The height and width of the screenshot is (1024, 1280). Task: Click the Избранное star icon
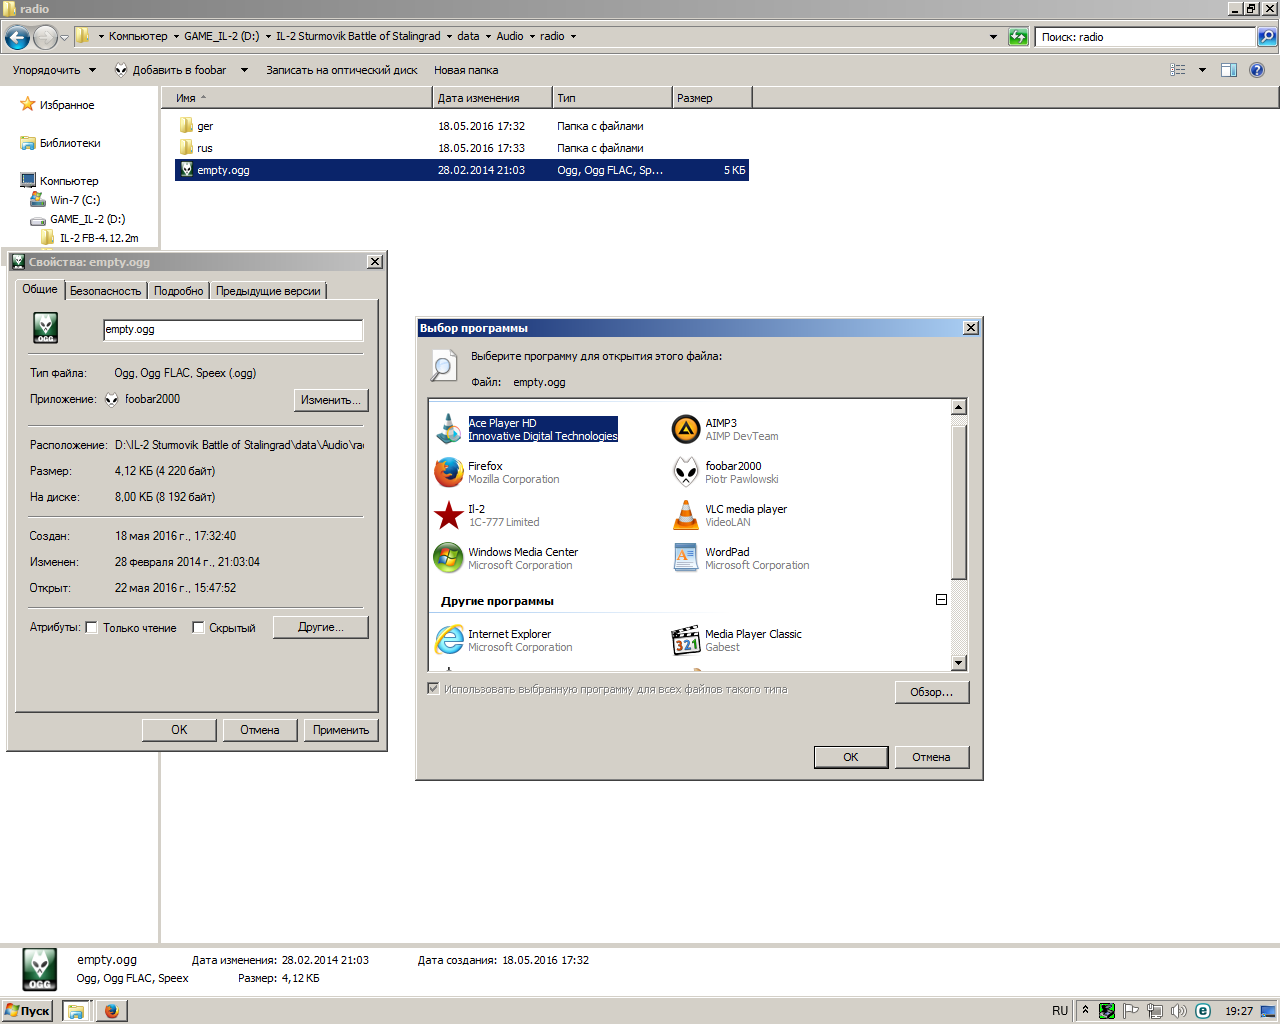click(28, 104)
